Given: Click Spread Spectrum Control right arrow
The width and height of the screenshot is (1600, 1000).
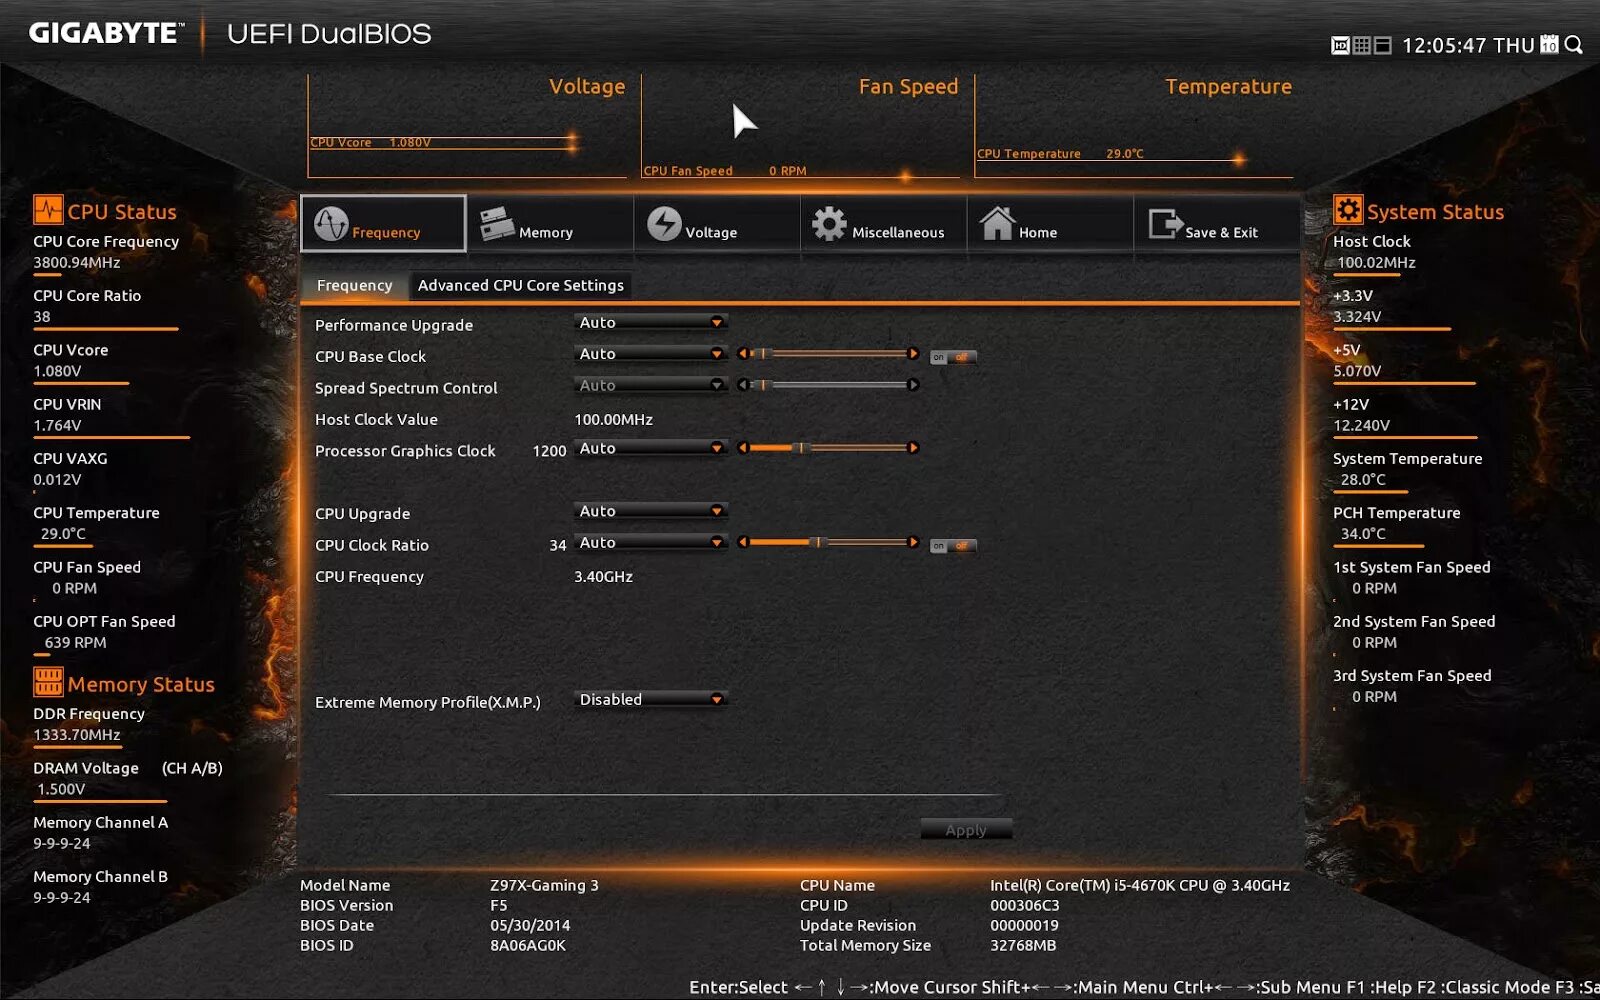Looking at the screenshot, I should pos(913,385).
